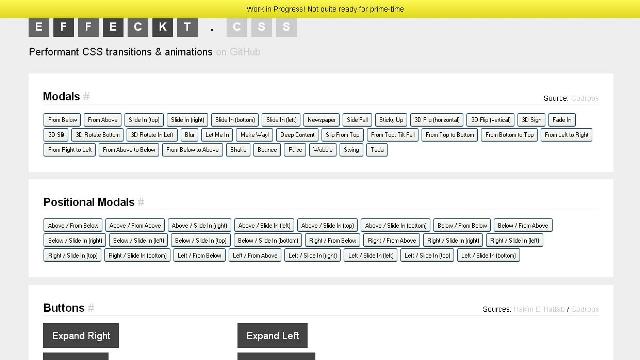Viewport: 640px width, 360px height.
Task: Click the 'Below / From Above' button
Action: (x=523, y=225)
